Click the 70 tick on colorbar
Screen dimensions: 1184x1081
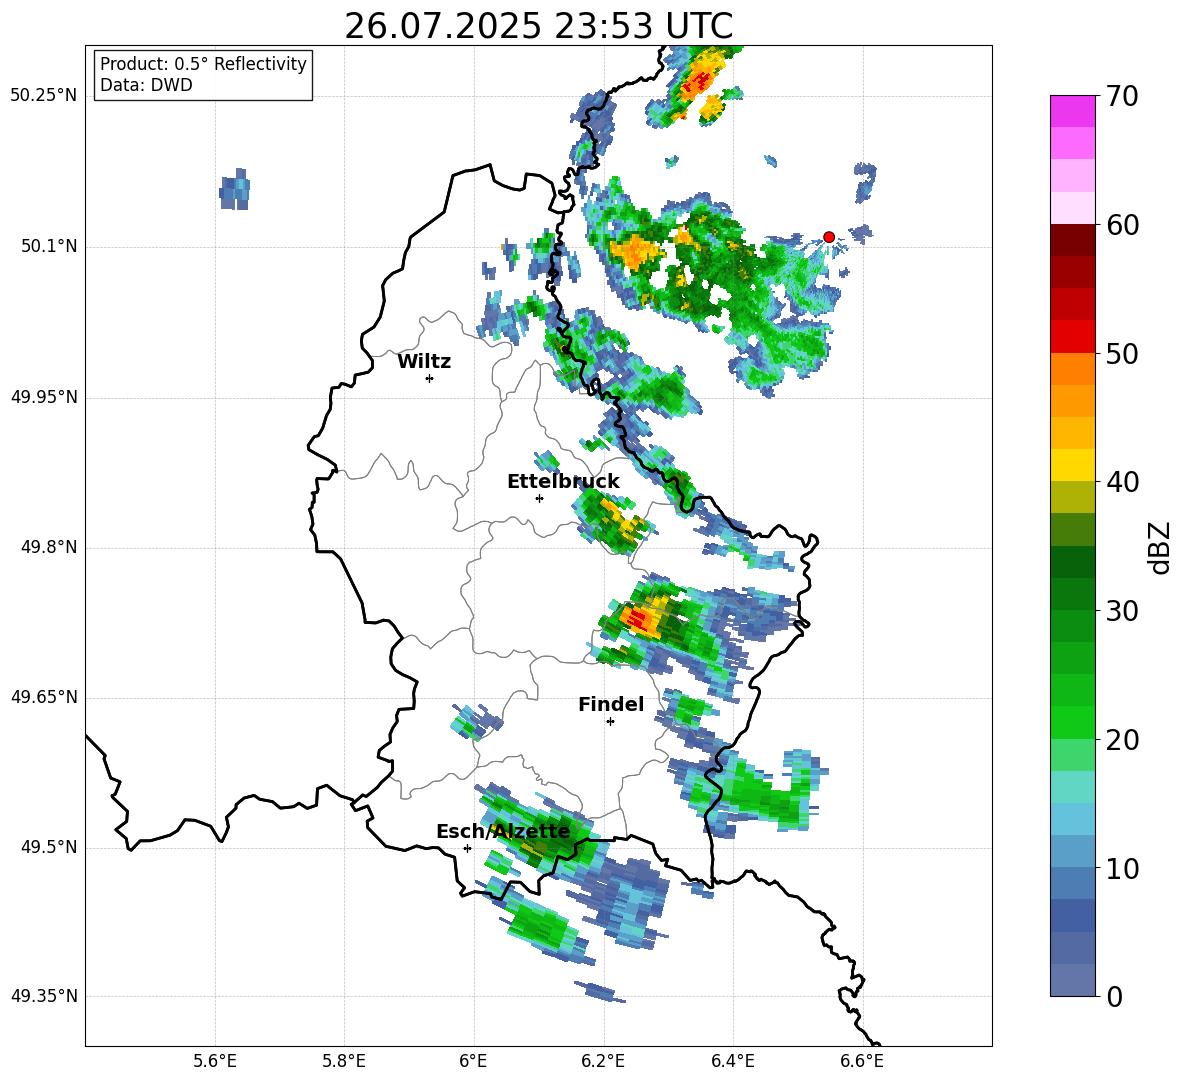(1122, 96)
